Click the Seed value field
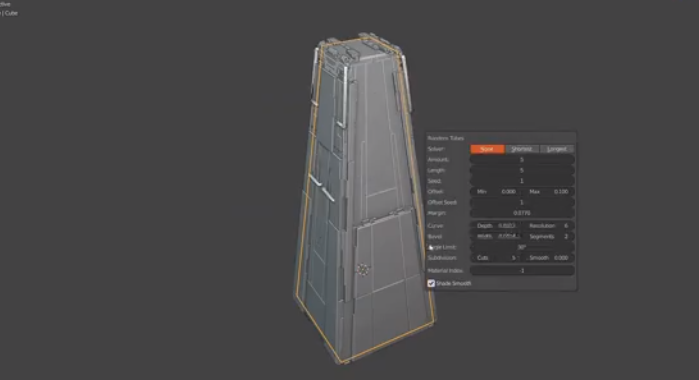Viewport: 699px width, 380px height. click(522, 181)
